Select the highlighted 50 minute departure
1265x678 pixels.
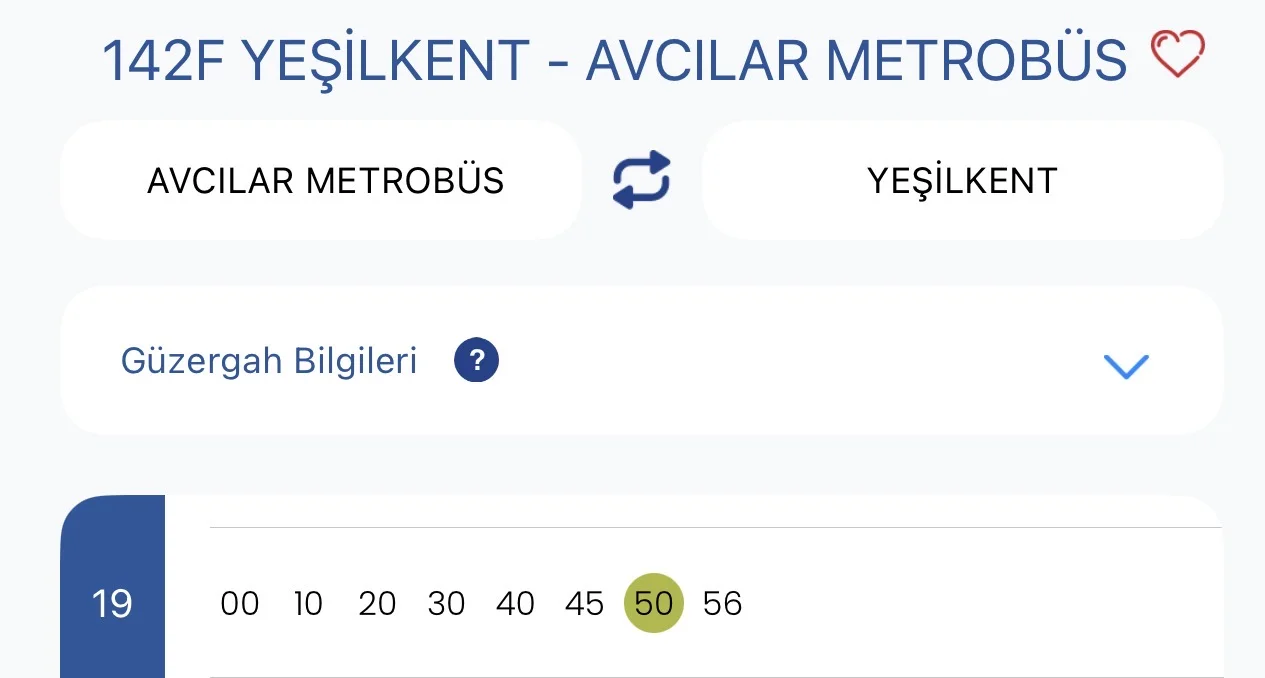pyautogui.click(x=654, y=604)
